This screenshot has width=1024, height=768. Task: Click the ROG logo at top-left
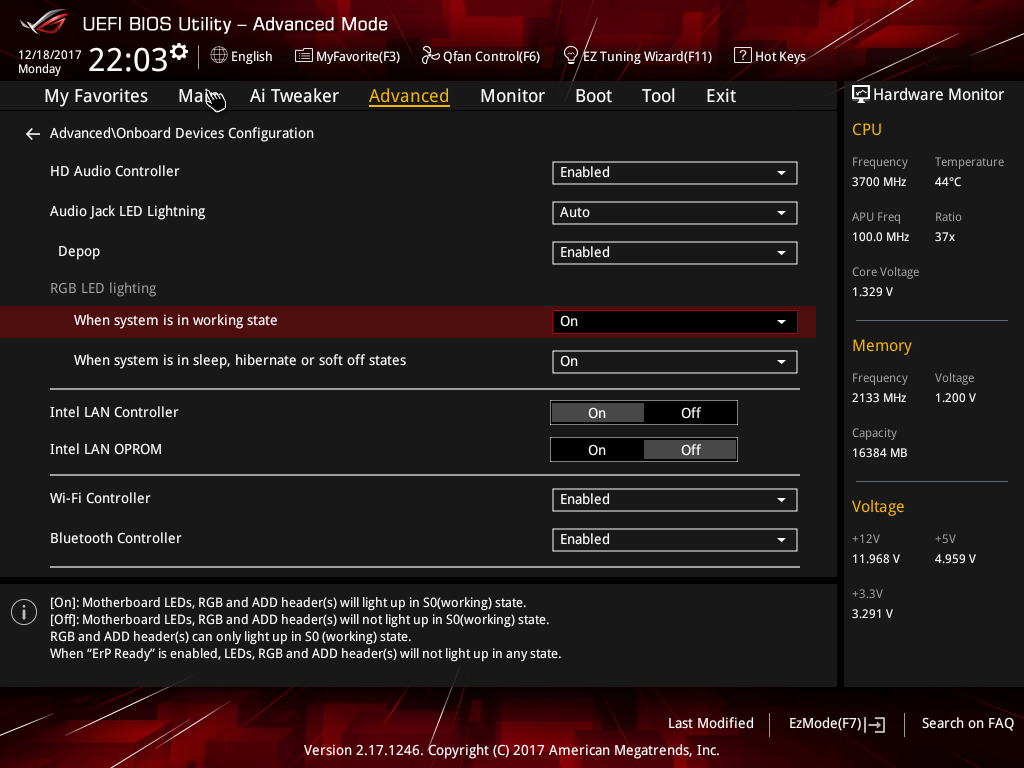click(x=44, y=22)
